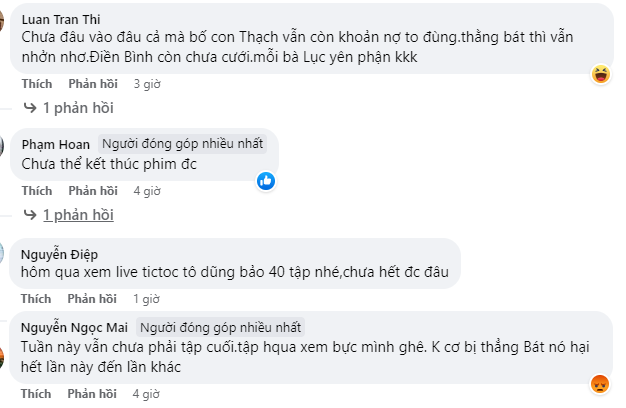Expand "1 phản hồi" under Phạm Hoan's comment
626x408 pixels.
[x=78, y=215]
